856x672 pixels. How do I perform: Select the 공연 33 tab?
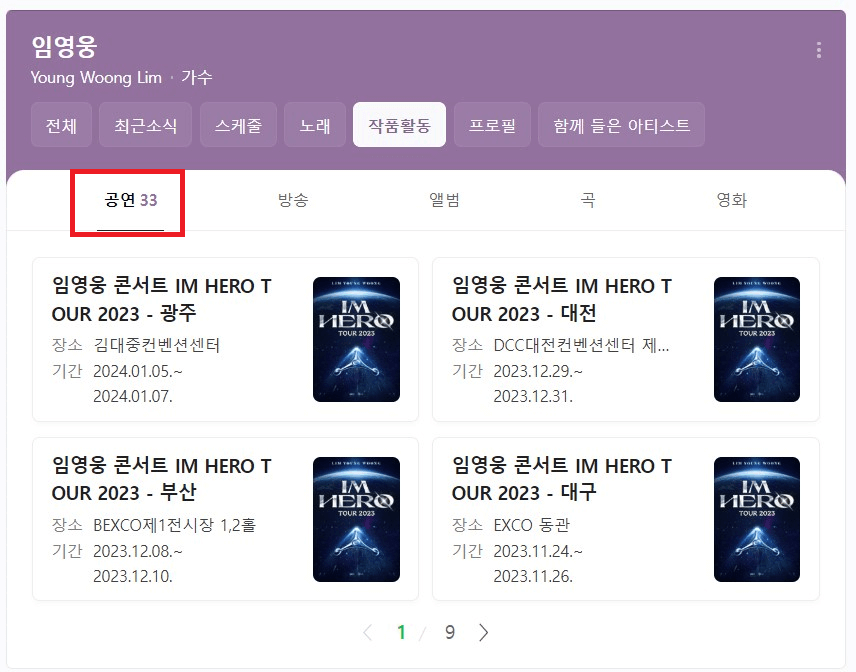point(124,200)
